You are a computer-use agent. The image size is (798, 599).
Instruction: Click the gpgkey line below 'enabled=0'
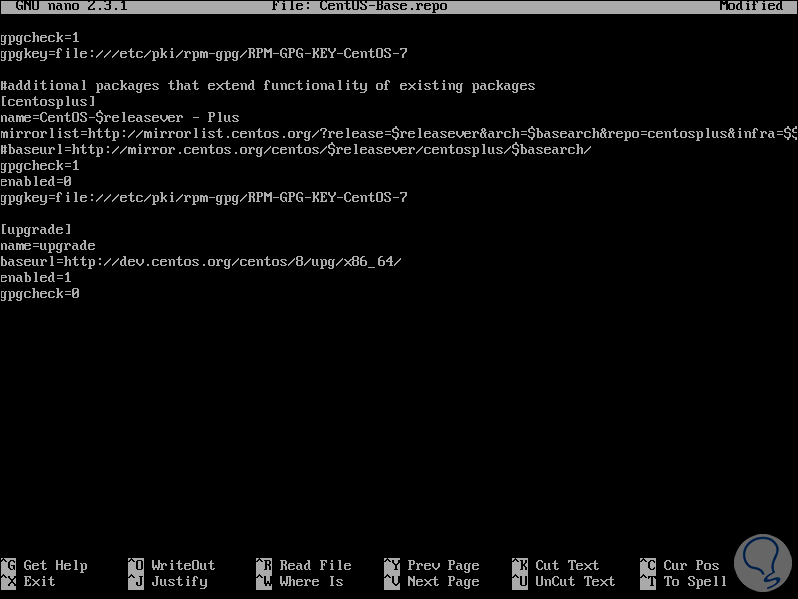204,197
